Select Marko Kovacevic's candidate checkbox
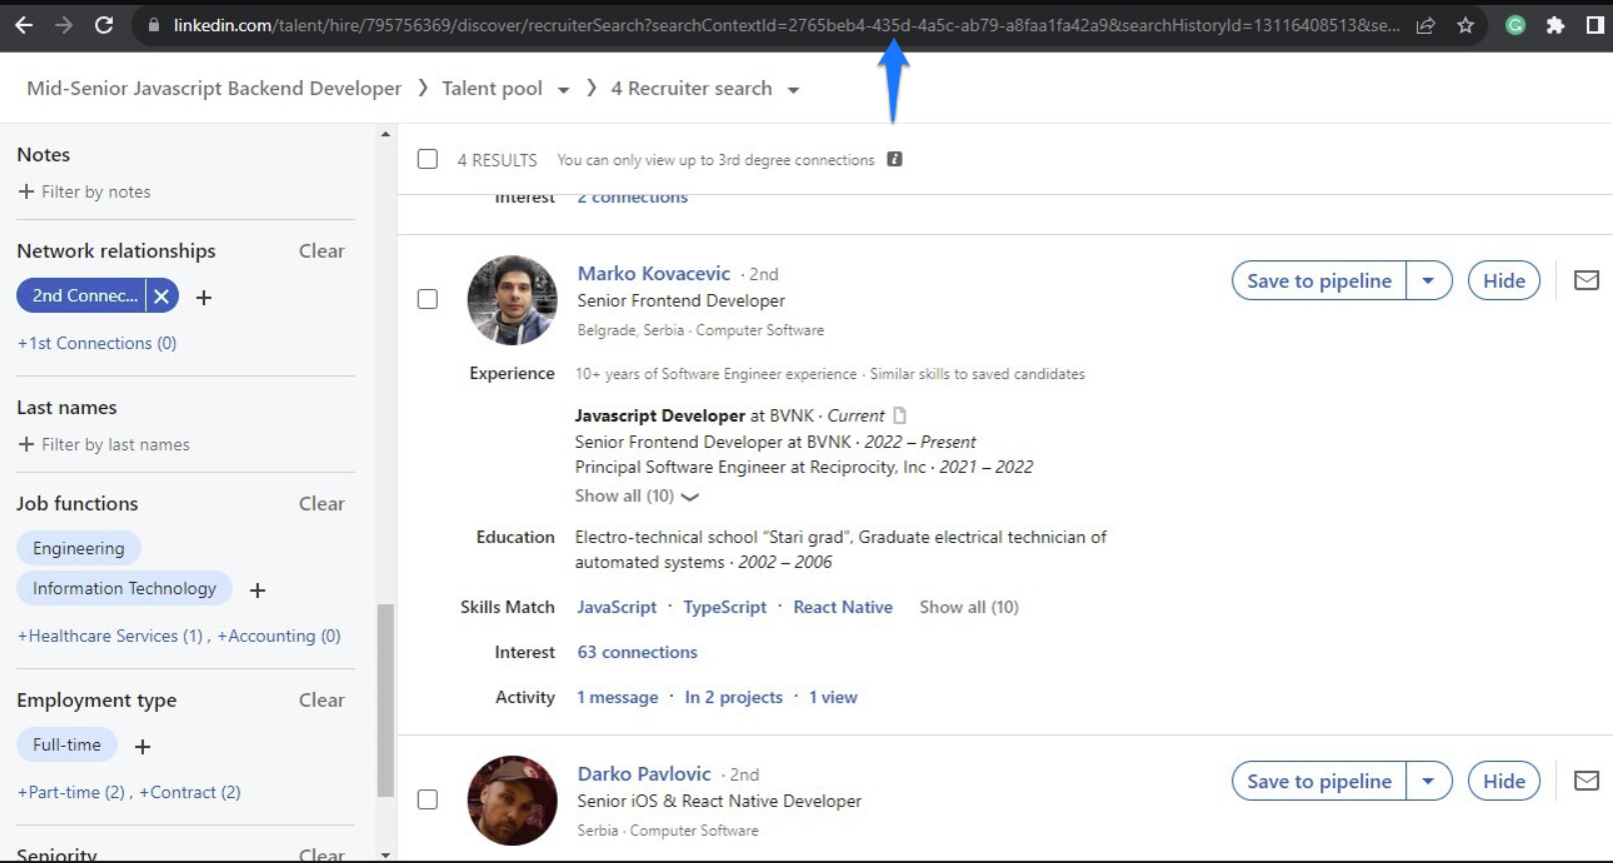This screenshot has height=863, width=1613. click(428, 299)
